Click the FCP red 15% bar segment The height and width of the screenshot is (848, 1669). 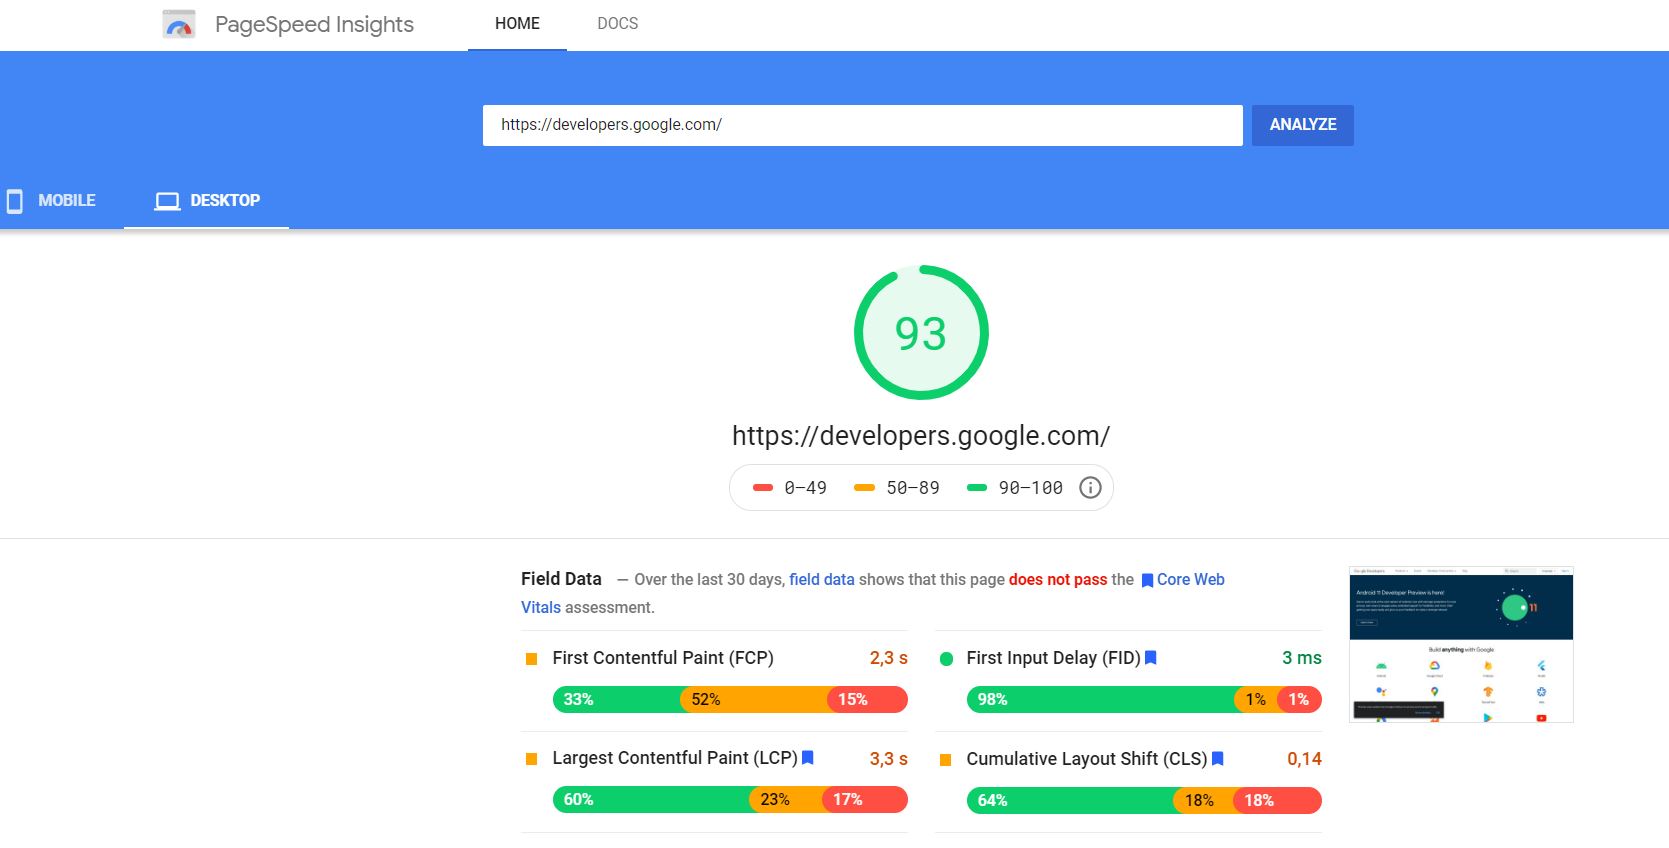(x=868, y=699)
